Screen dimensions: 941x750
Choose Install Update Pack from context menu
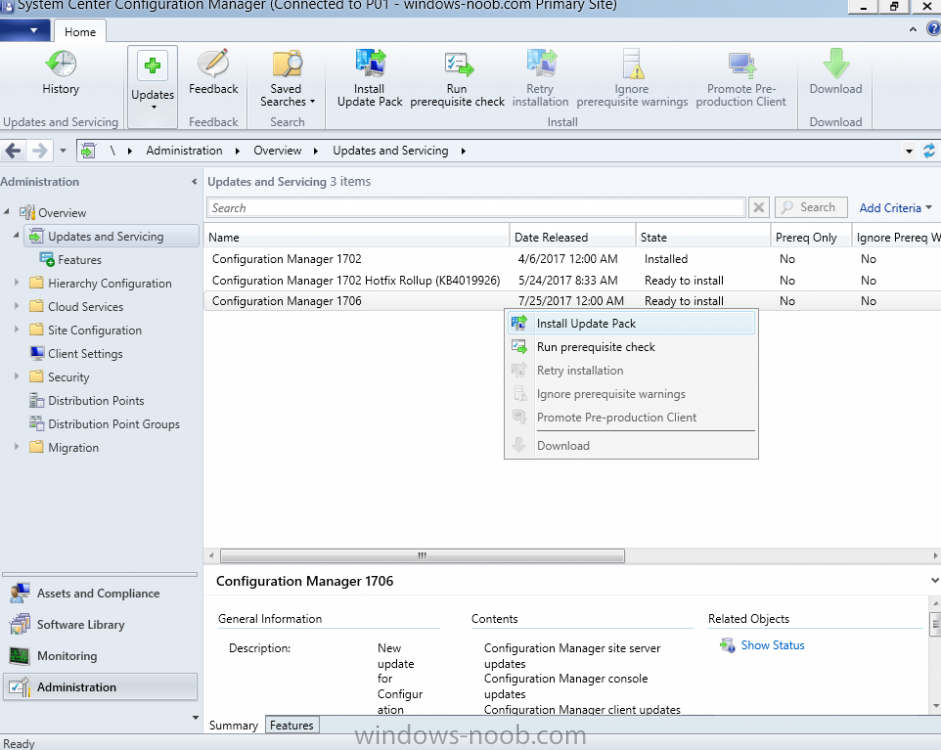click(631, 323)
